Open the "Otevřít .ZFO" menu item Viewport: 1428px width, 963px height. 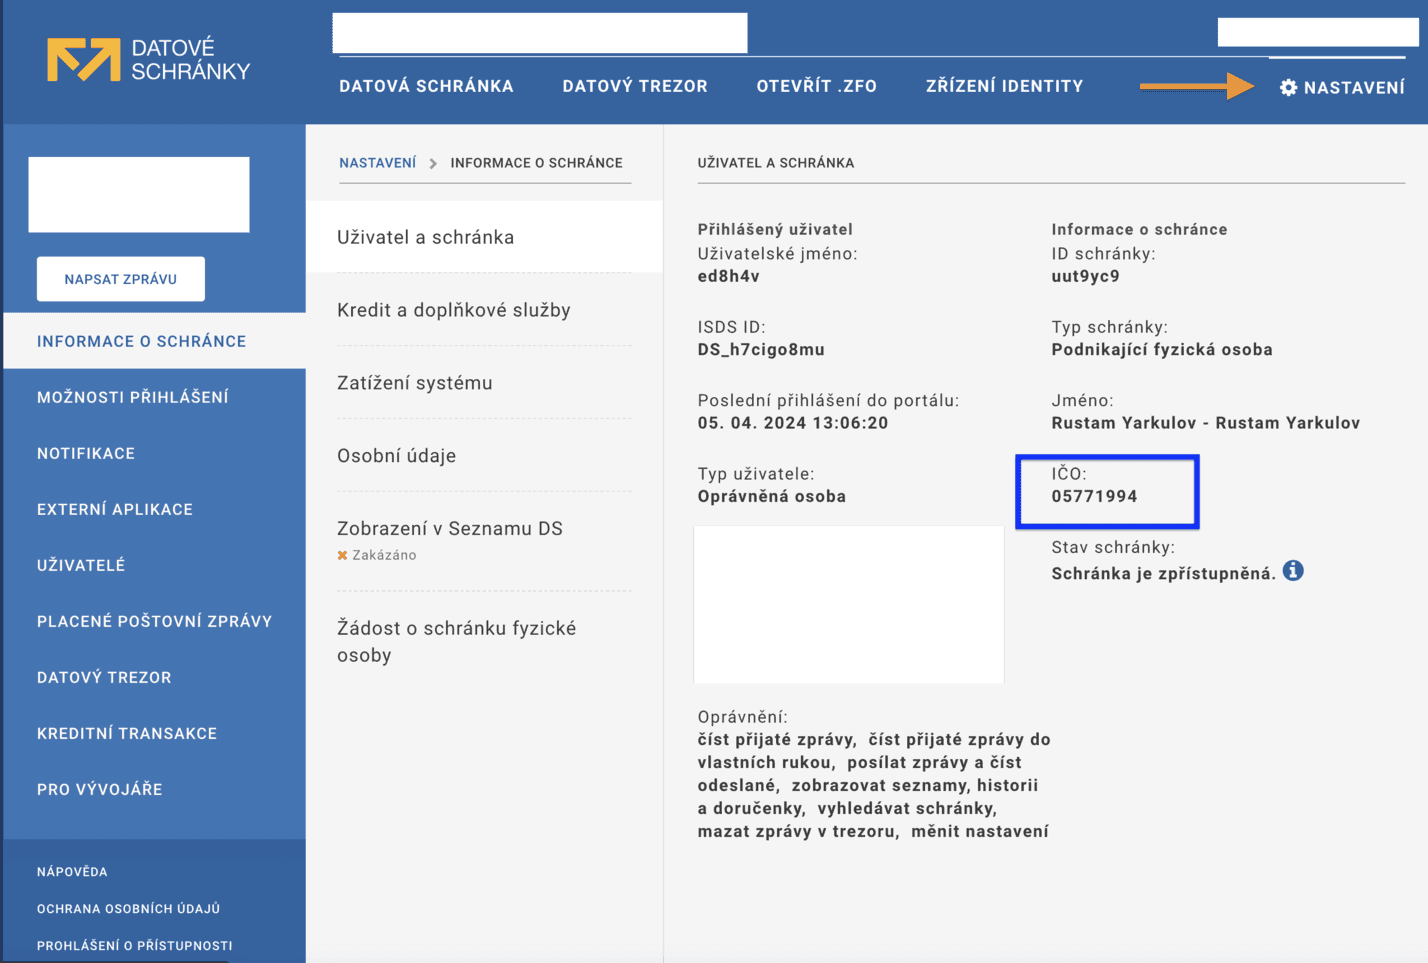point(816,86)
